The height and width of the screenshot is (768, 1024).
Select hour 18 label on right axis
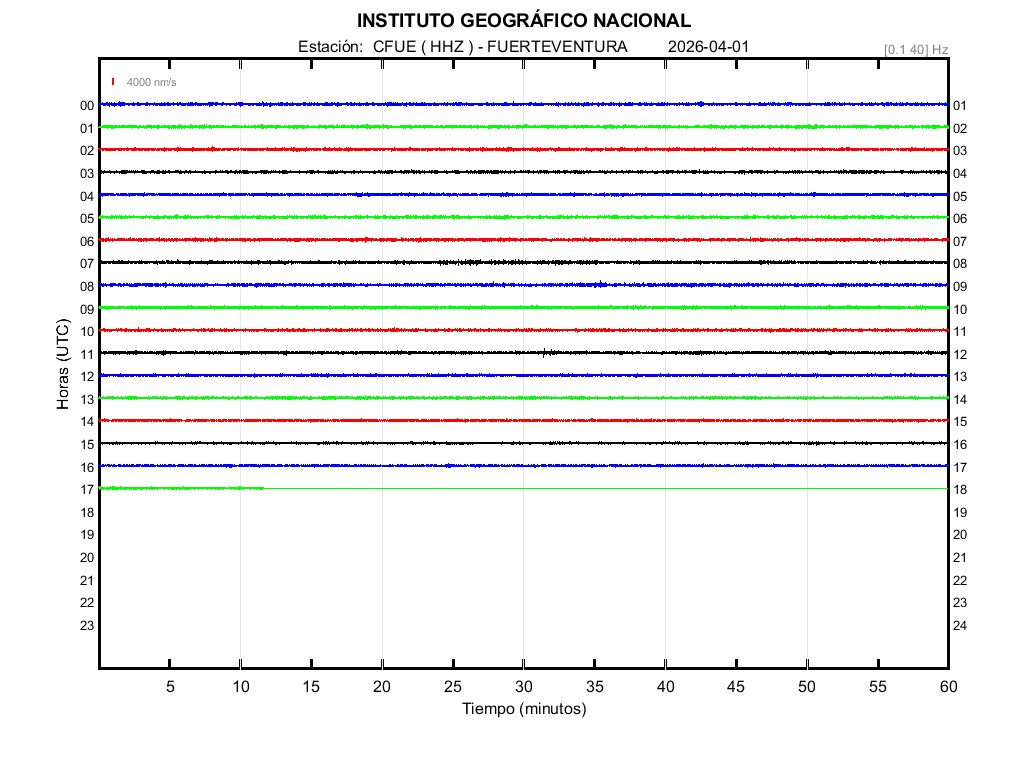click(960, 489)
